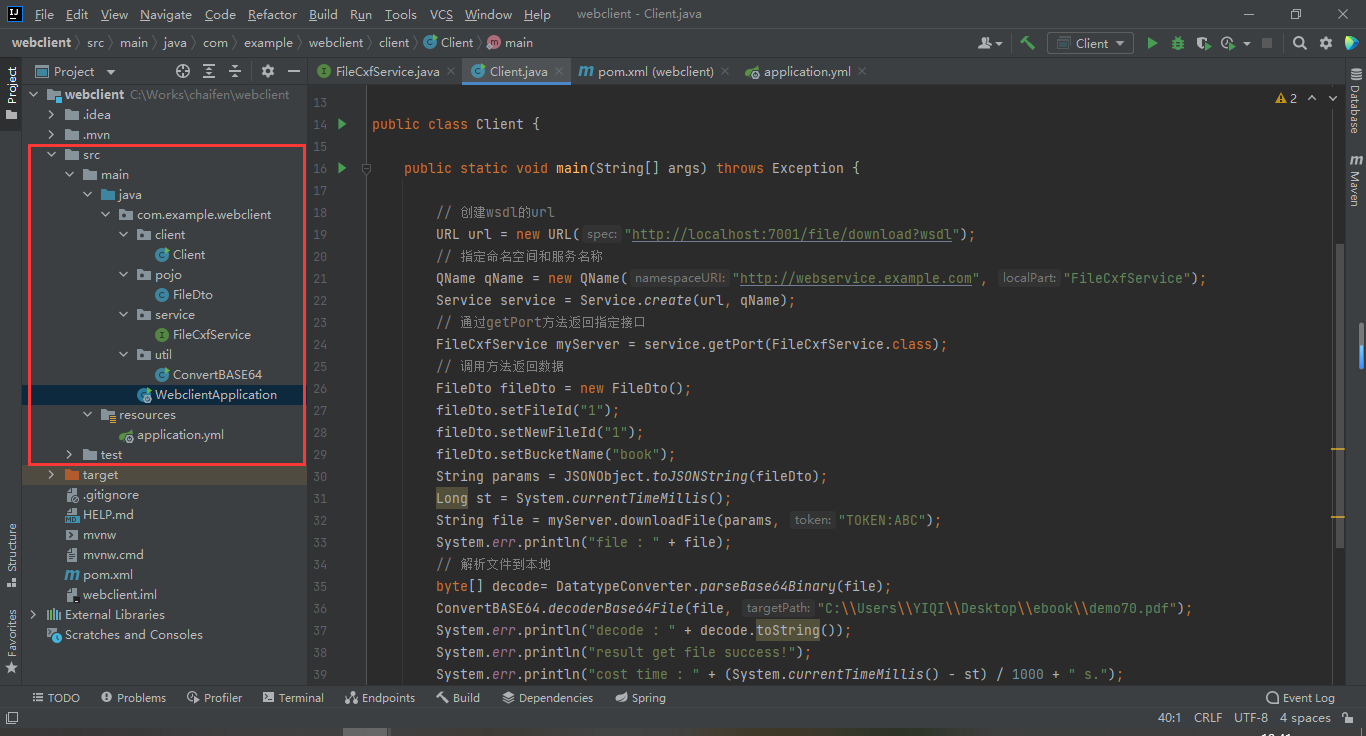Collapse the pojo package
This screenshot has height=736, width=1366.
(x=123, y=275)
